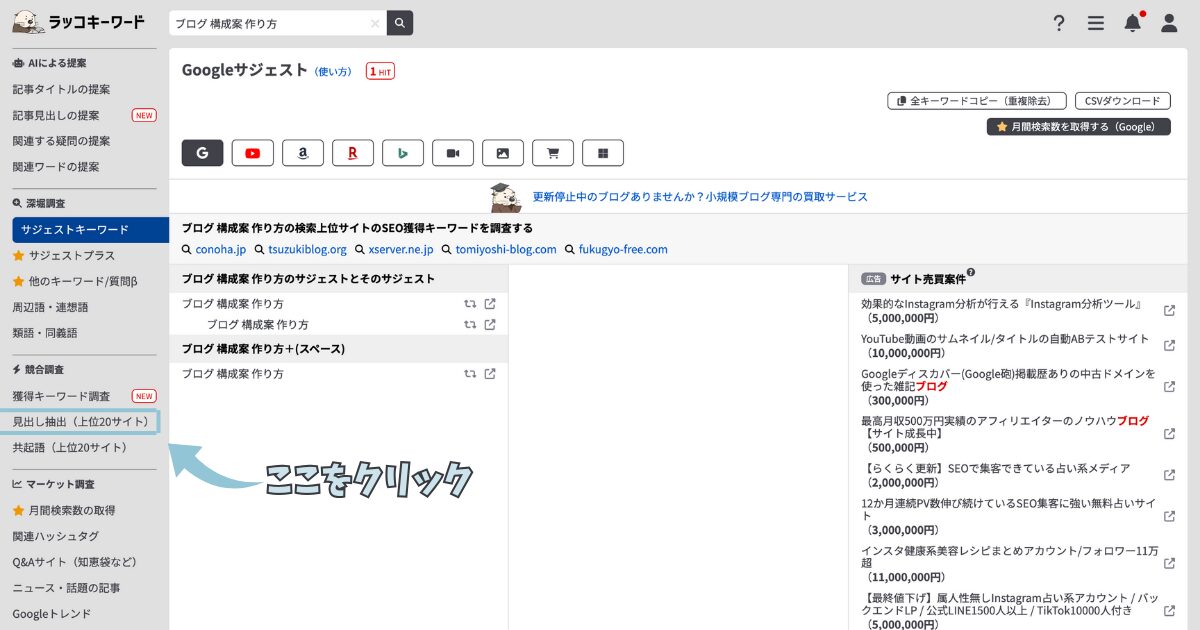Open external link for 最高月収500万円 ad
Screen dimensions: 1200x630
click(1170, 434)
